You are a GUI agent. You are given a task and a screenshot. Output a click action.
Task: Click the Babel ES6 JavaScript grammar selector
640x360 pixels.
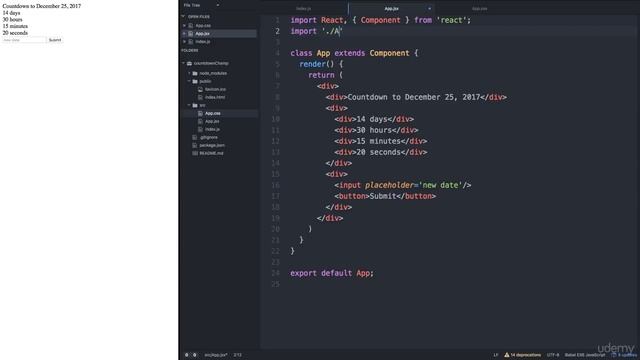585,355
